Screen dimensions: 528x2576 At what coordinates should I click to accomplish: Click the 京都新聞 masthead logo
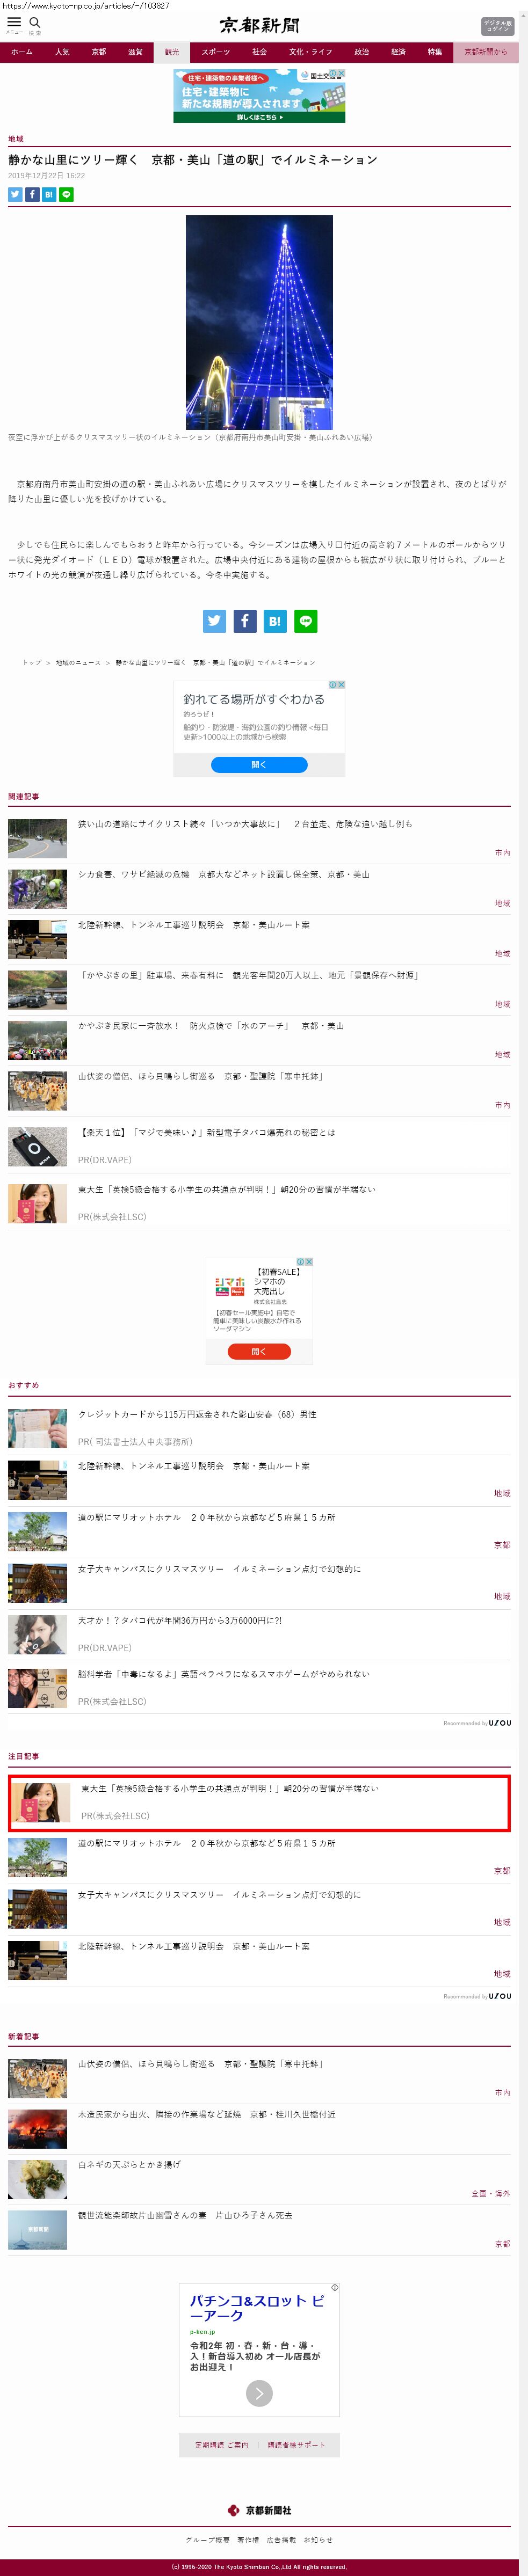259,25
